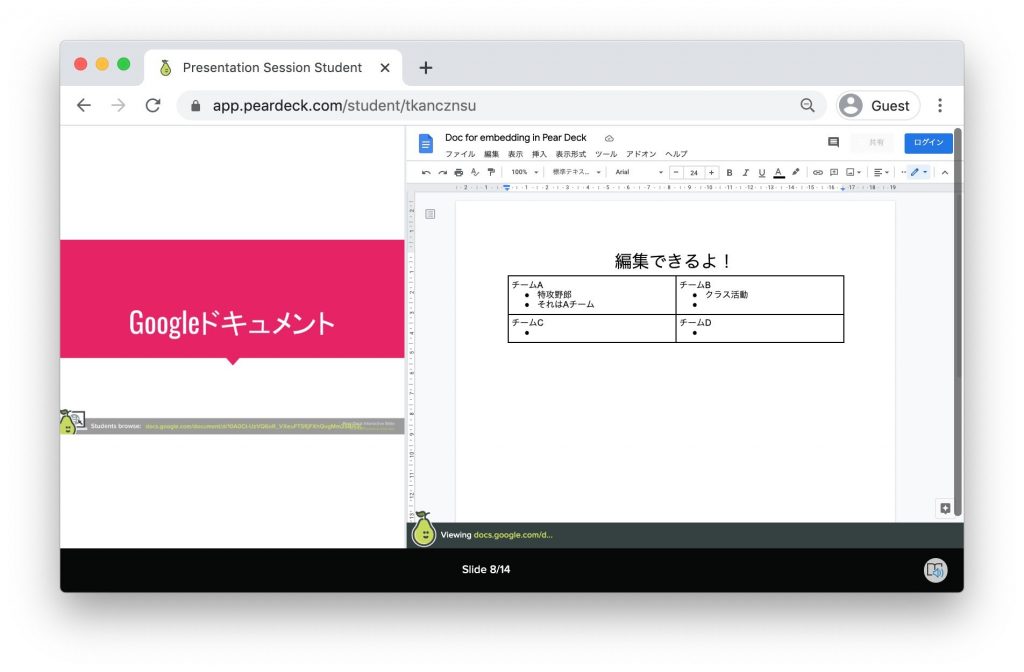Click the text color A button
Screen dimensions: 1024x672
click(778, 172)
